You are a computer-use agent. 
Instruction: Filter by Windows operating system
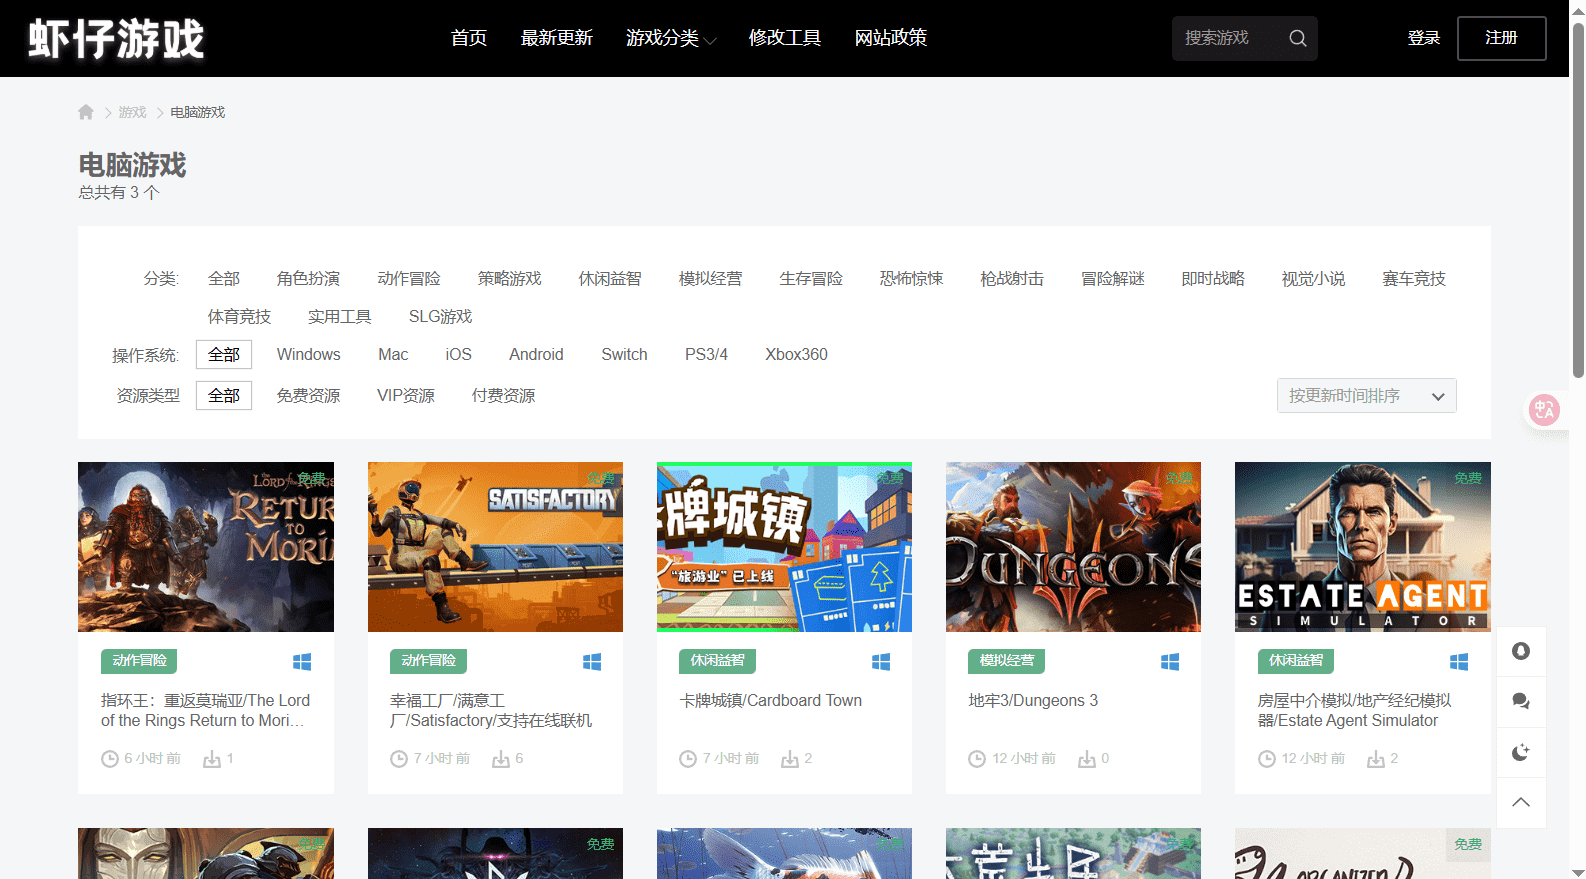(x=309, y=355)
